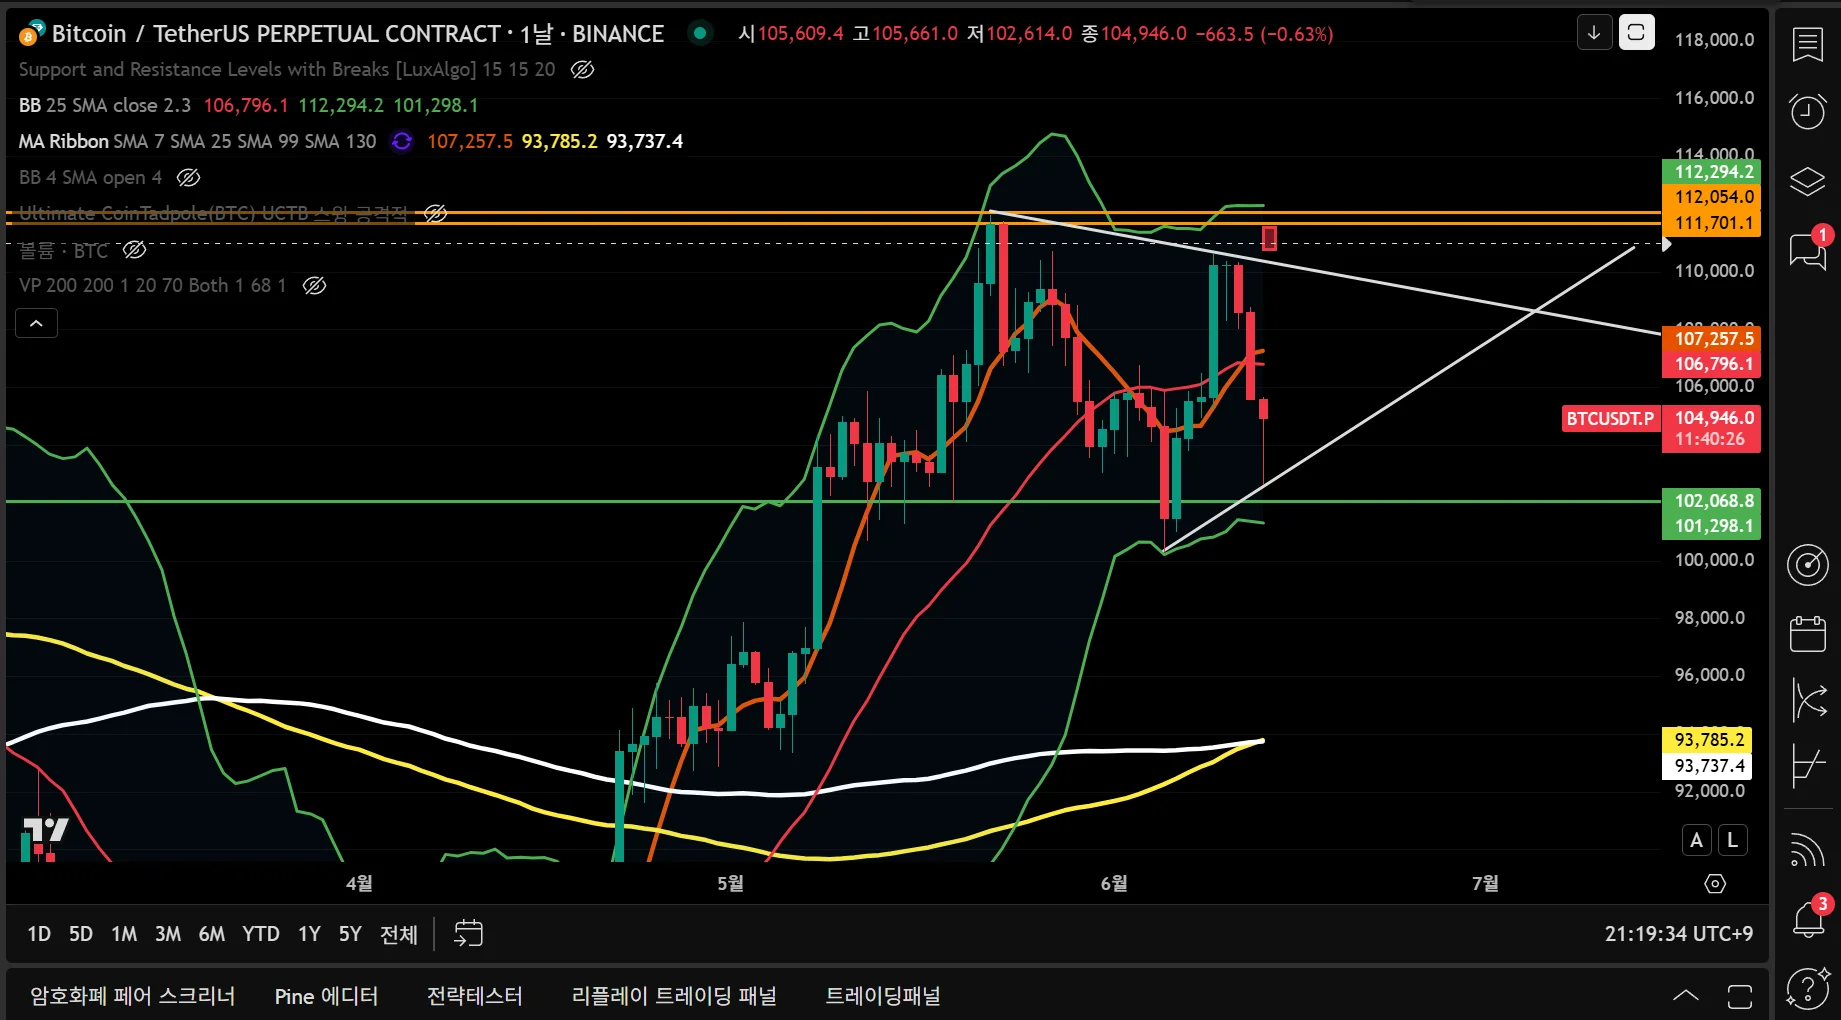Click the white 93,737.4 price label
Viewport: 1841px width, 1020px height.
click(x=1709, y=766)
